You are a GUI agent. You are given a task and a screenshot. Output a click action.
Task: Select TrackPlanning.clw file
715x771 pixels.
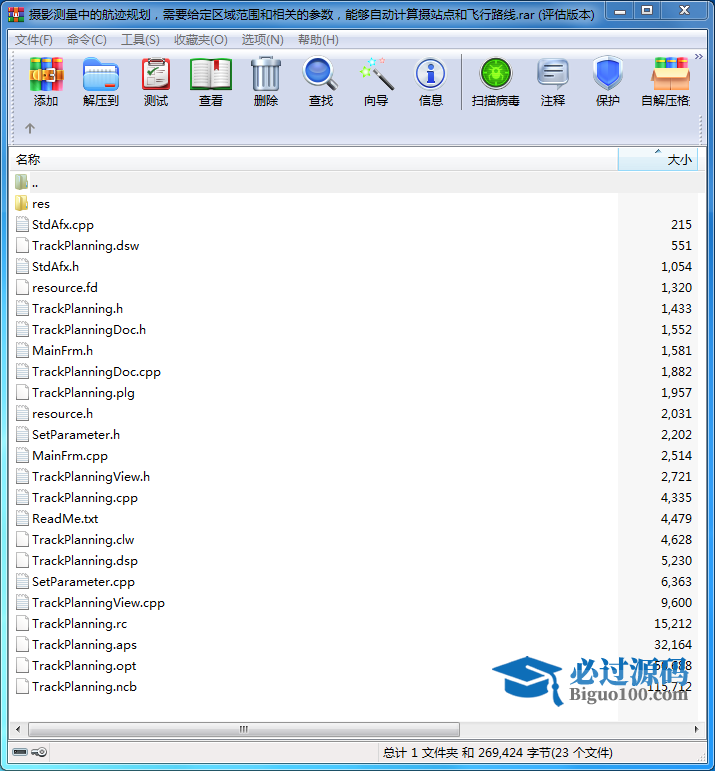pos(83,540)
